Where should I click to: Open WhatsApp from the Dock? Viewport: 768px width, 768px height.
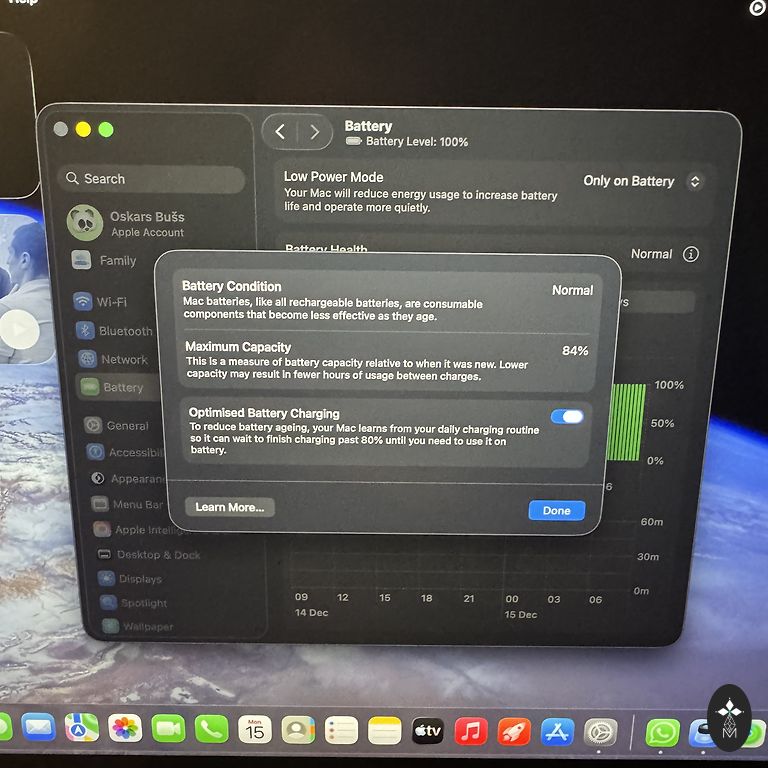[662, 732]
